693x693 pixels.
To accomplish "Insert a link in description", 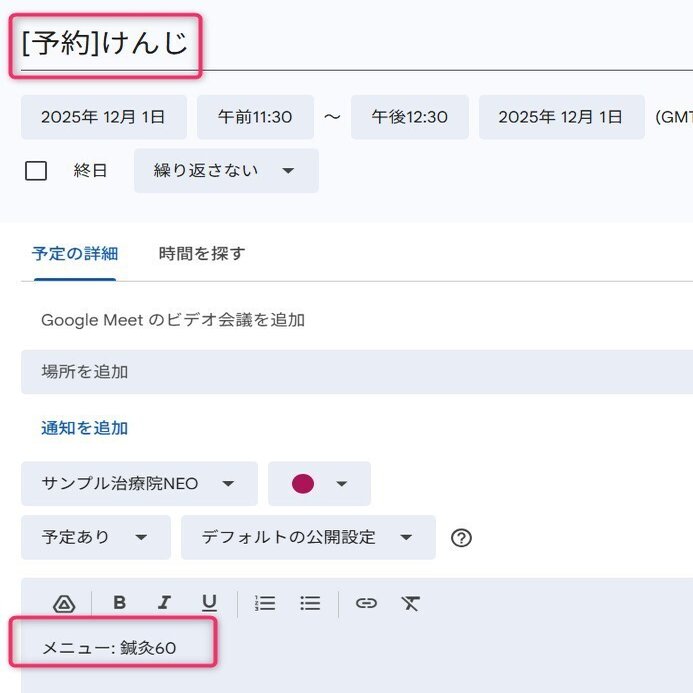I will pos(366,603).
